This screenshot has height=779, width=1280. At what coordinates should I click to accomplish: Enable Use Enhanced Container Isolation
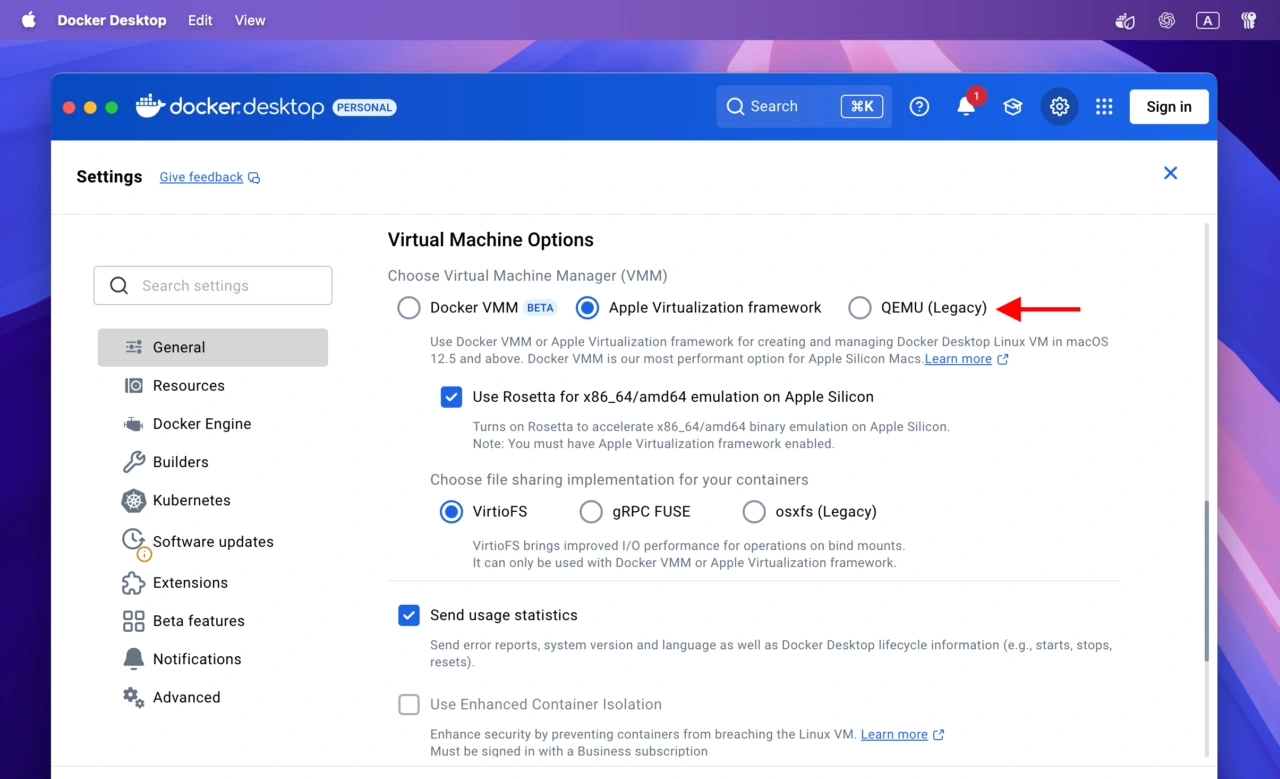[408, 705]
